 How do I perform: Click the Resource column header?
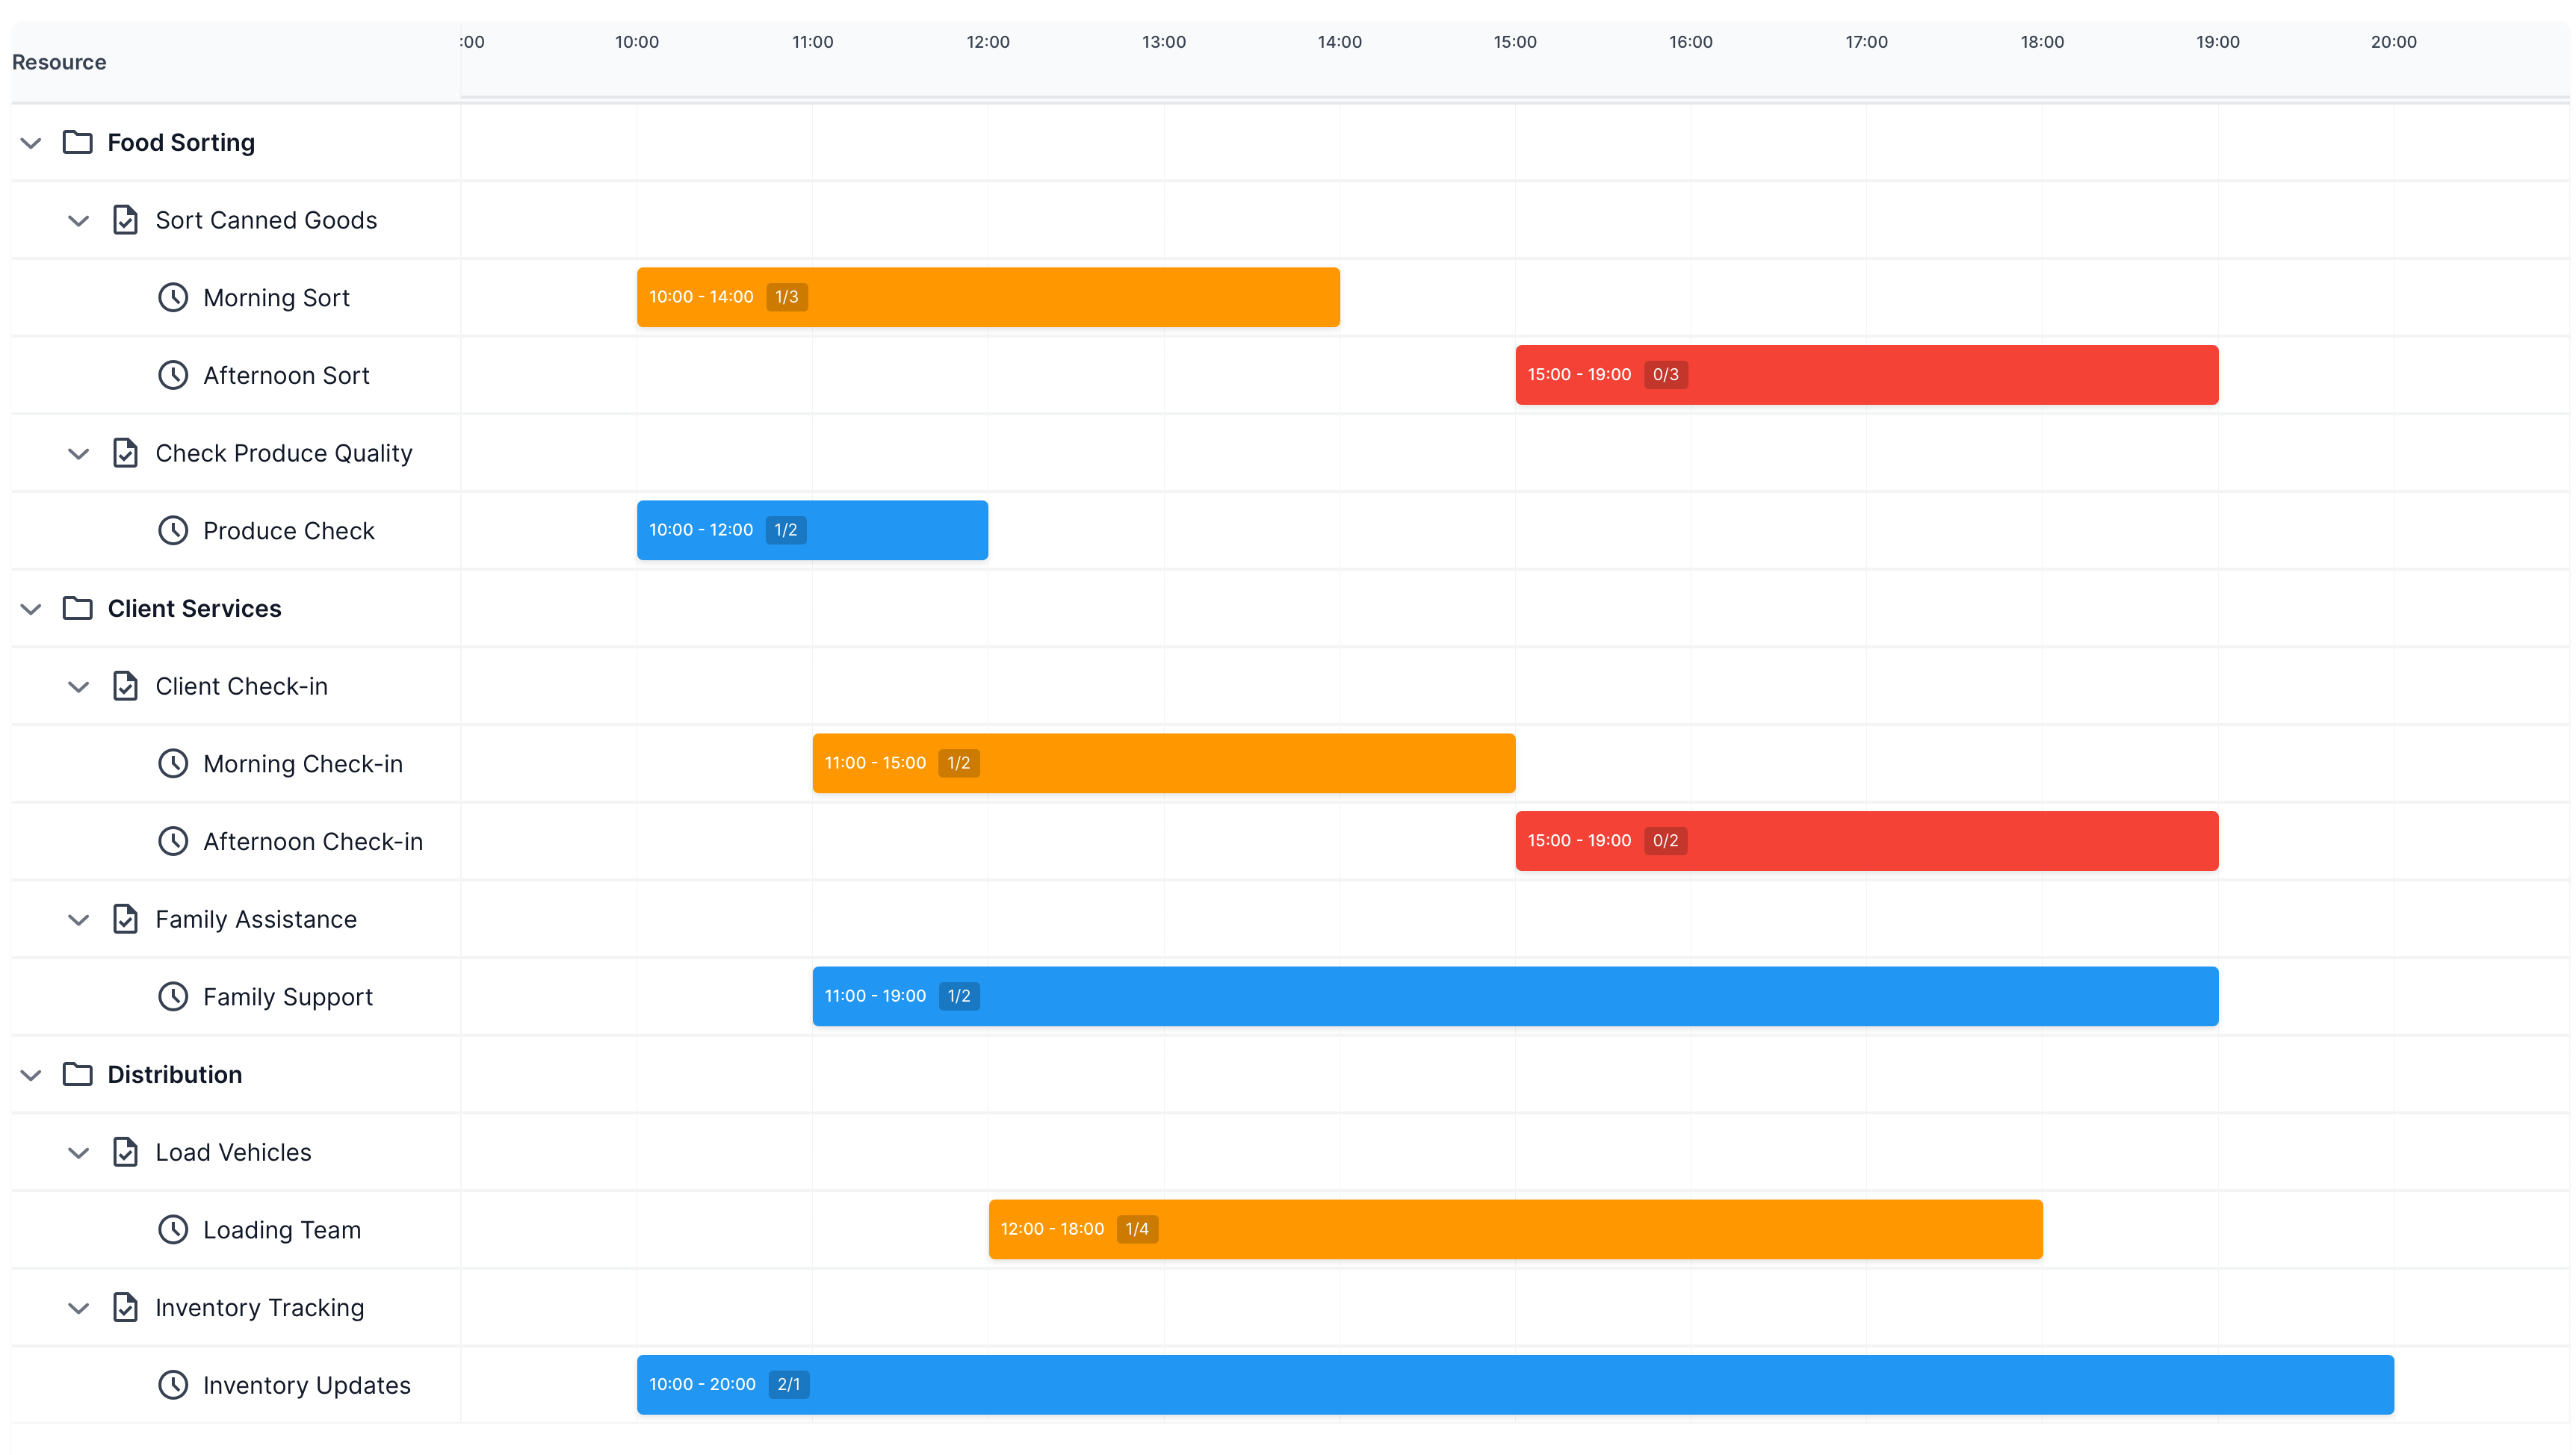[59, 62]
